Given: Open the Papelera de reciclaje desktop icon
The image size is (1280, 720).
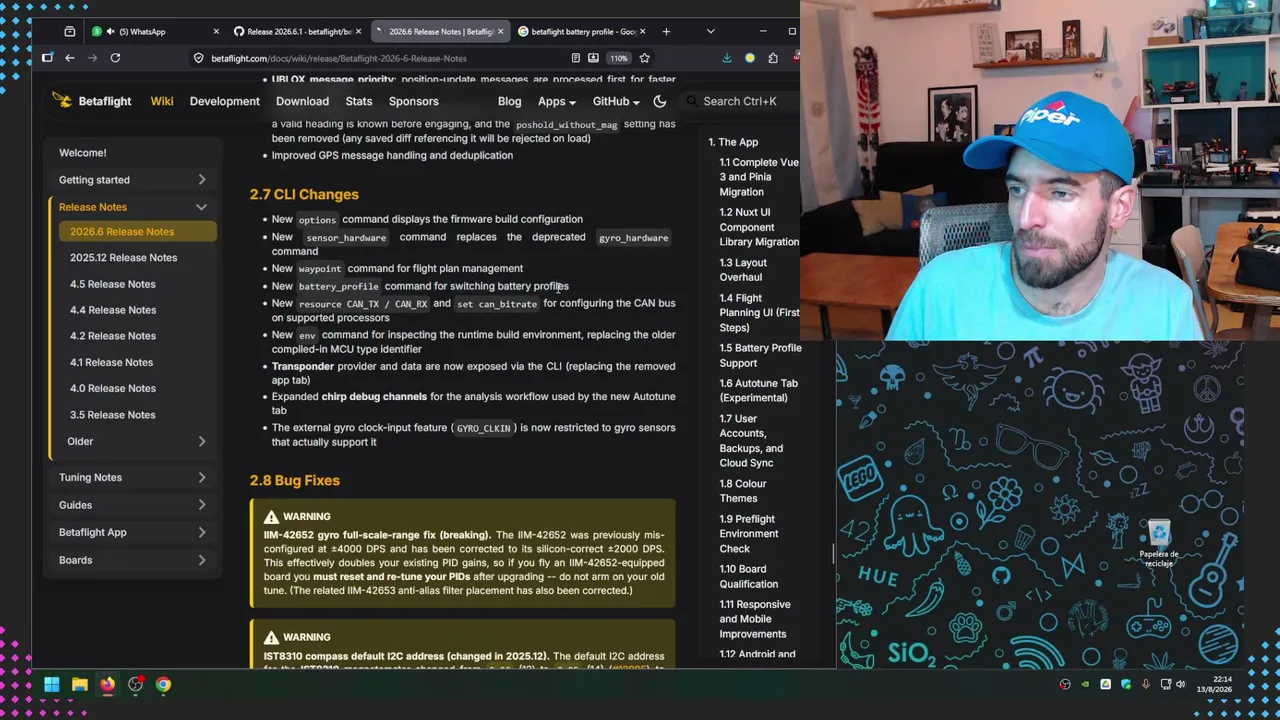Looking at the screenshot, I should (1159, 544).
